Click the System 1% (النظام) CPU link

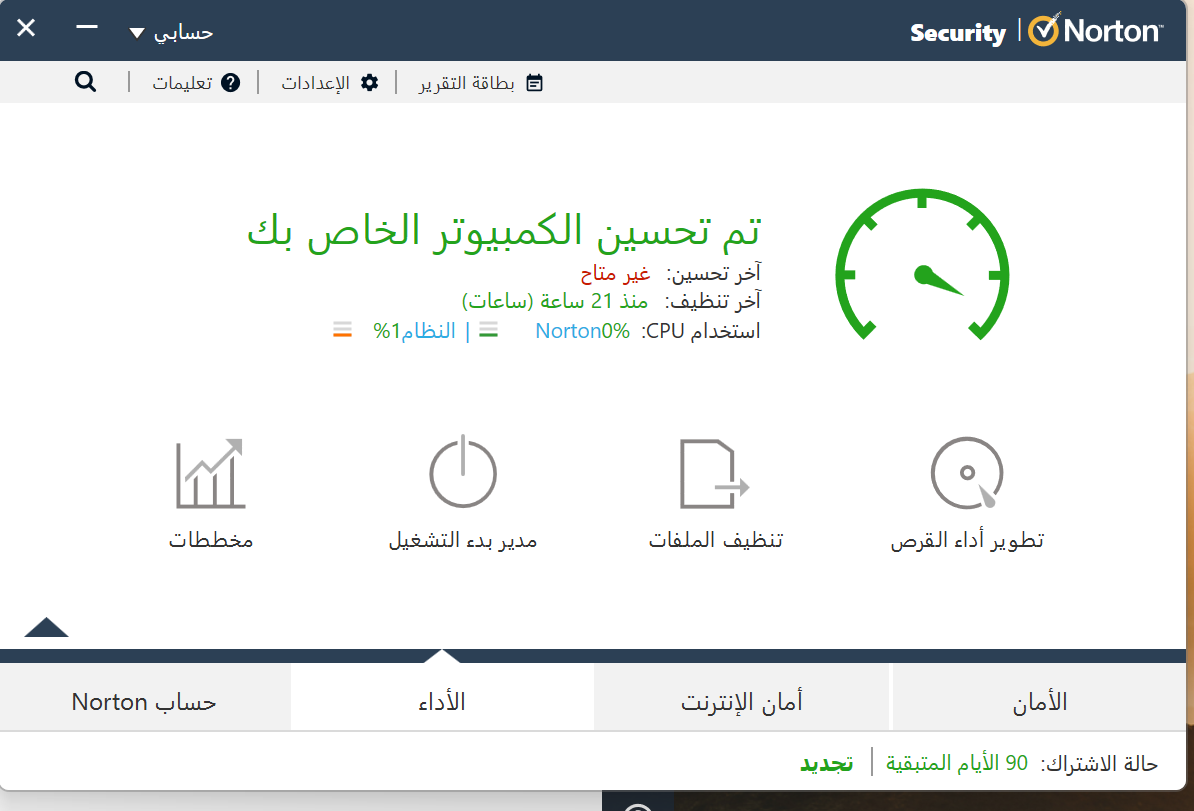coord(414,330)
